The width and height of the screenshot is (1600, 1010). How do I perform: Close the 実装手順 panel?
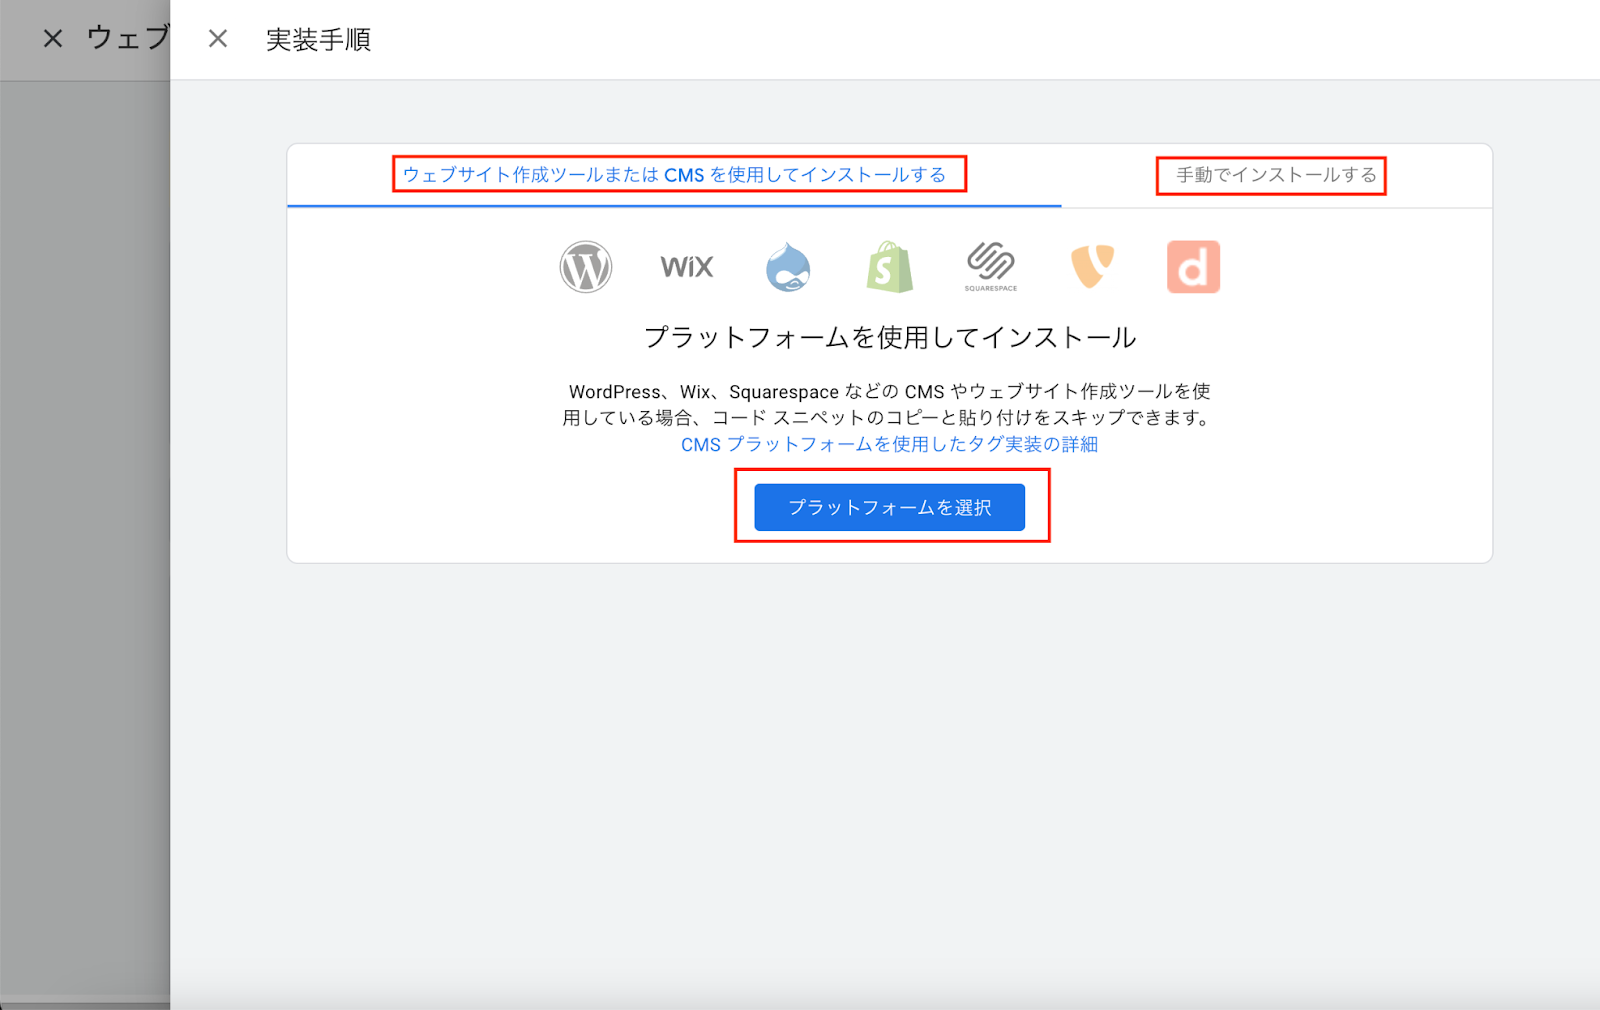point(218,39)
